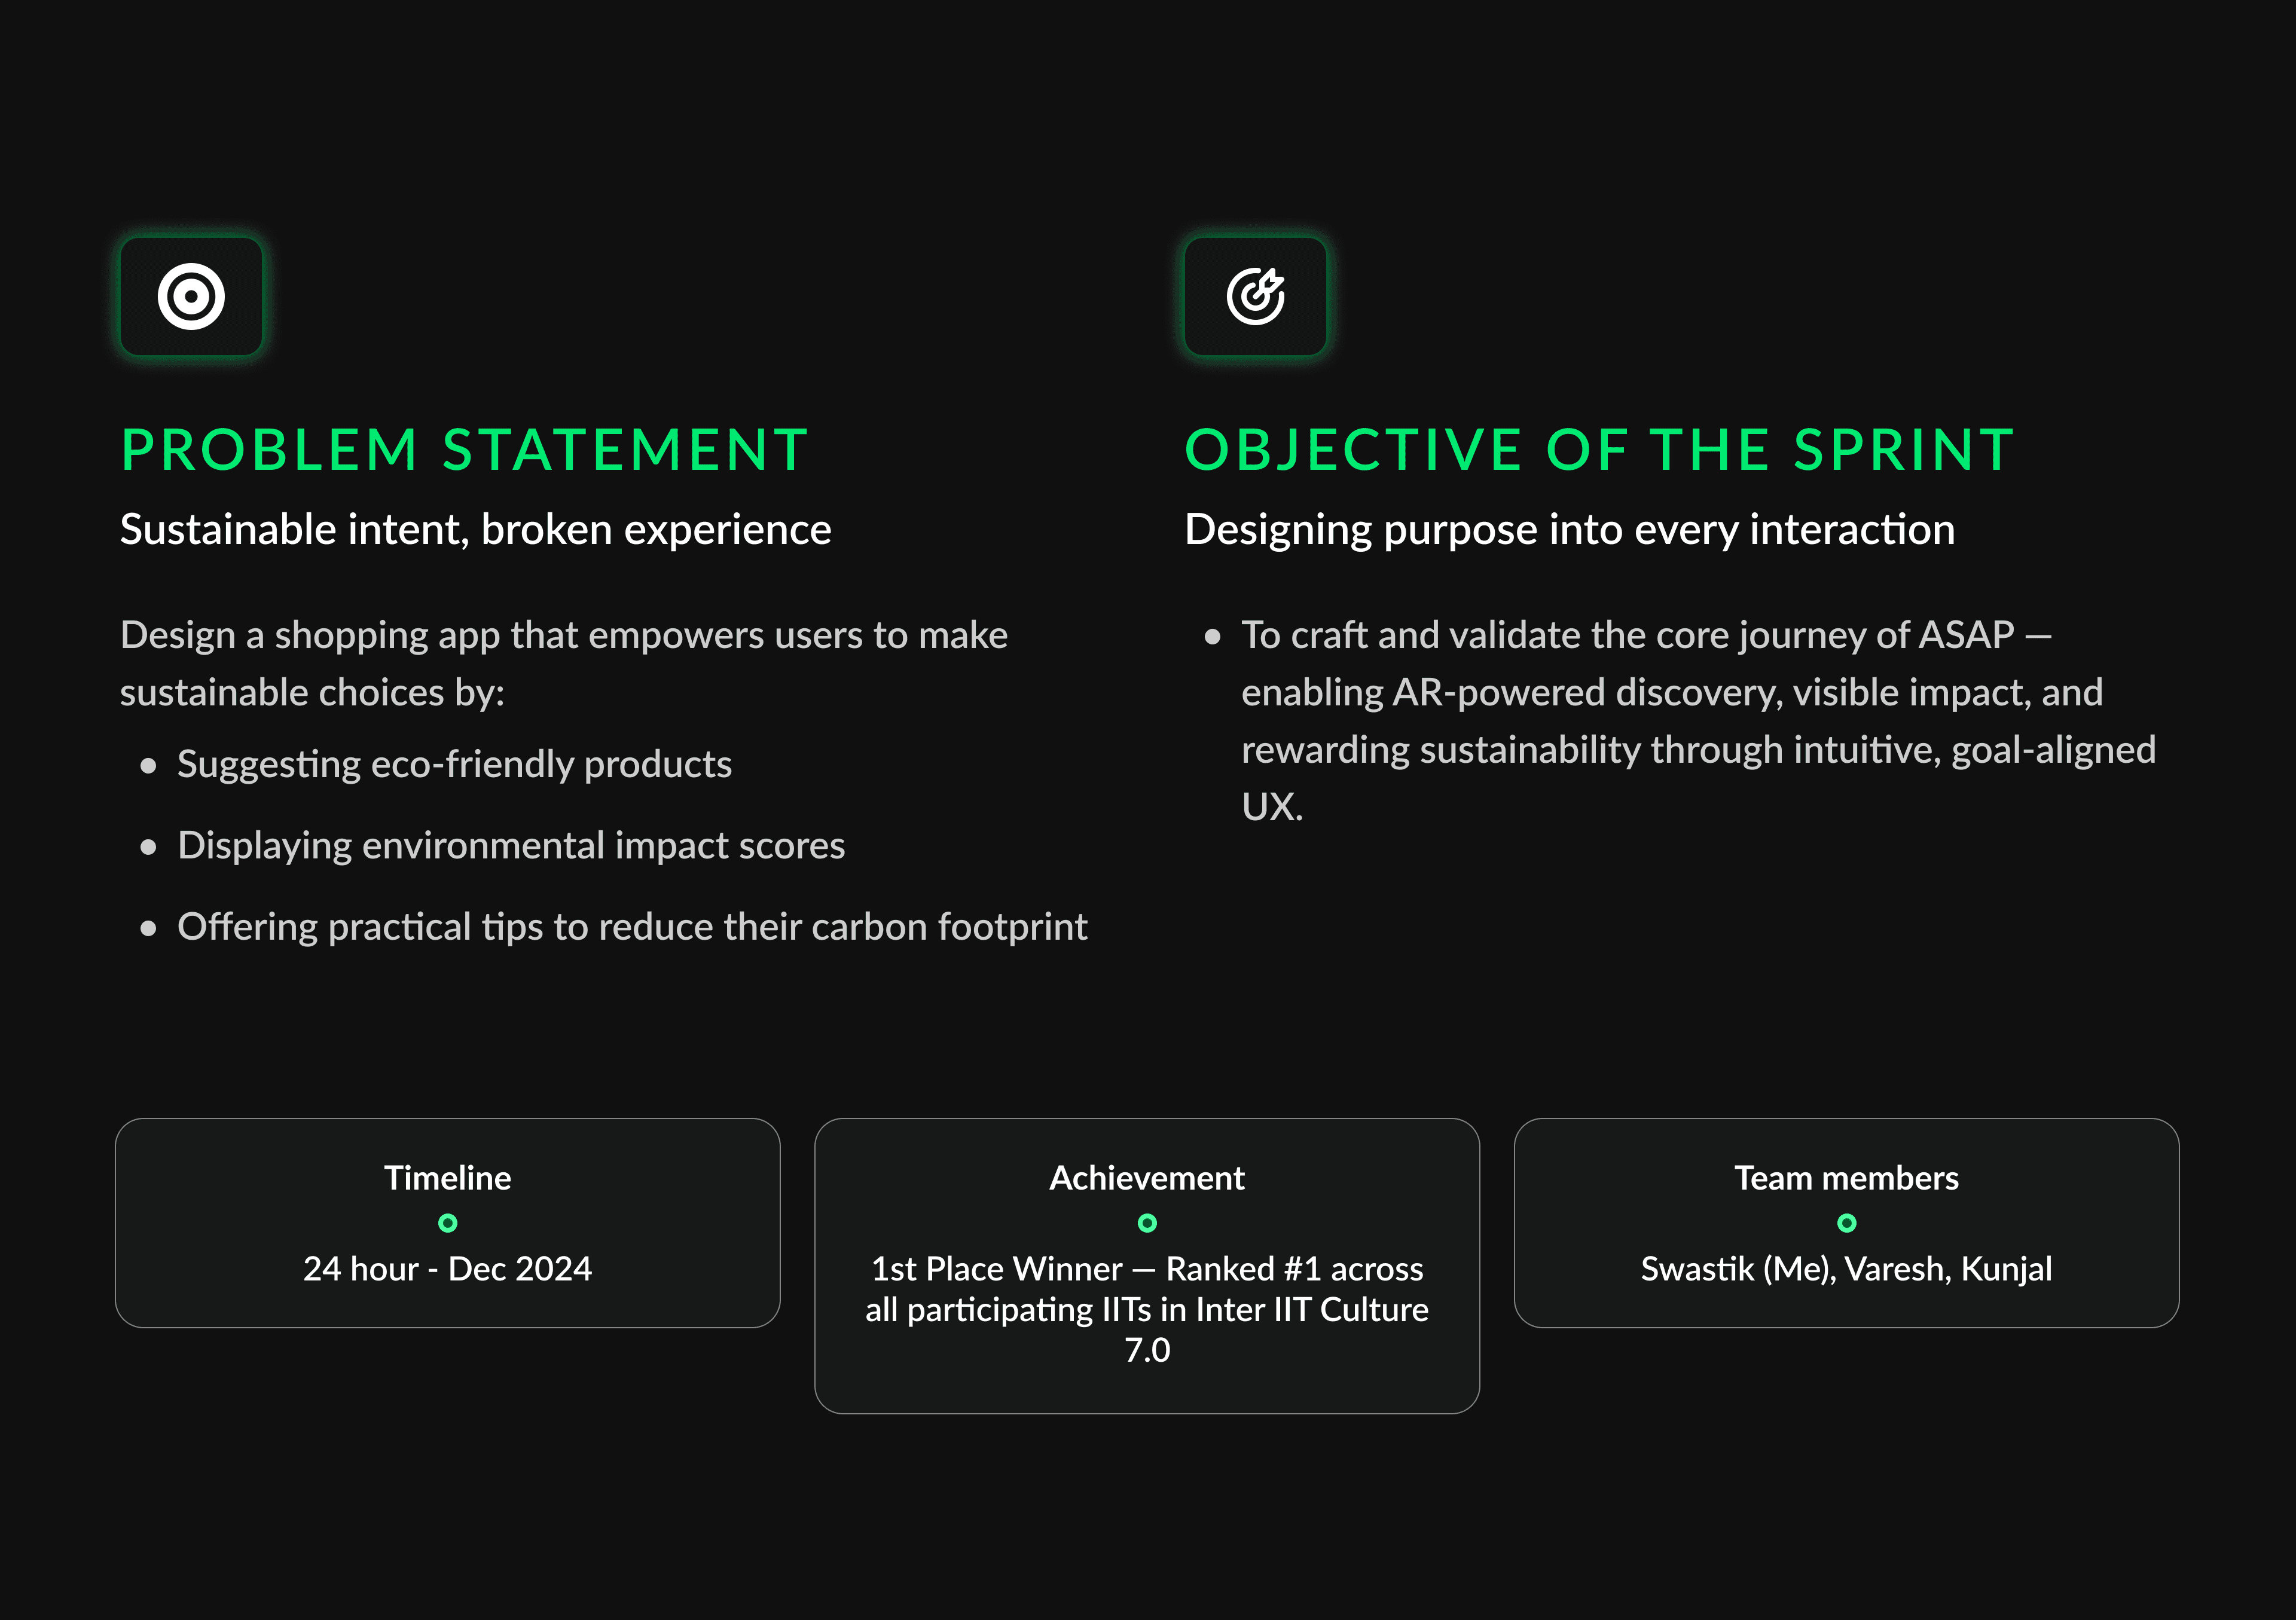
Task: Click the 24 hour - Dec 2024 text
Action: coord(448,1269)
